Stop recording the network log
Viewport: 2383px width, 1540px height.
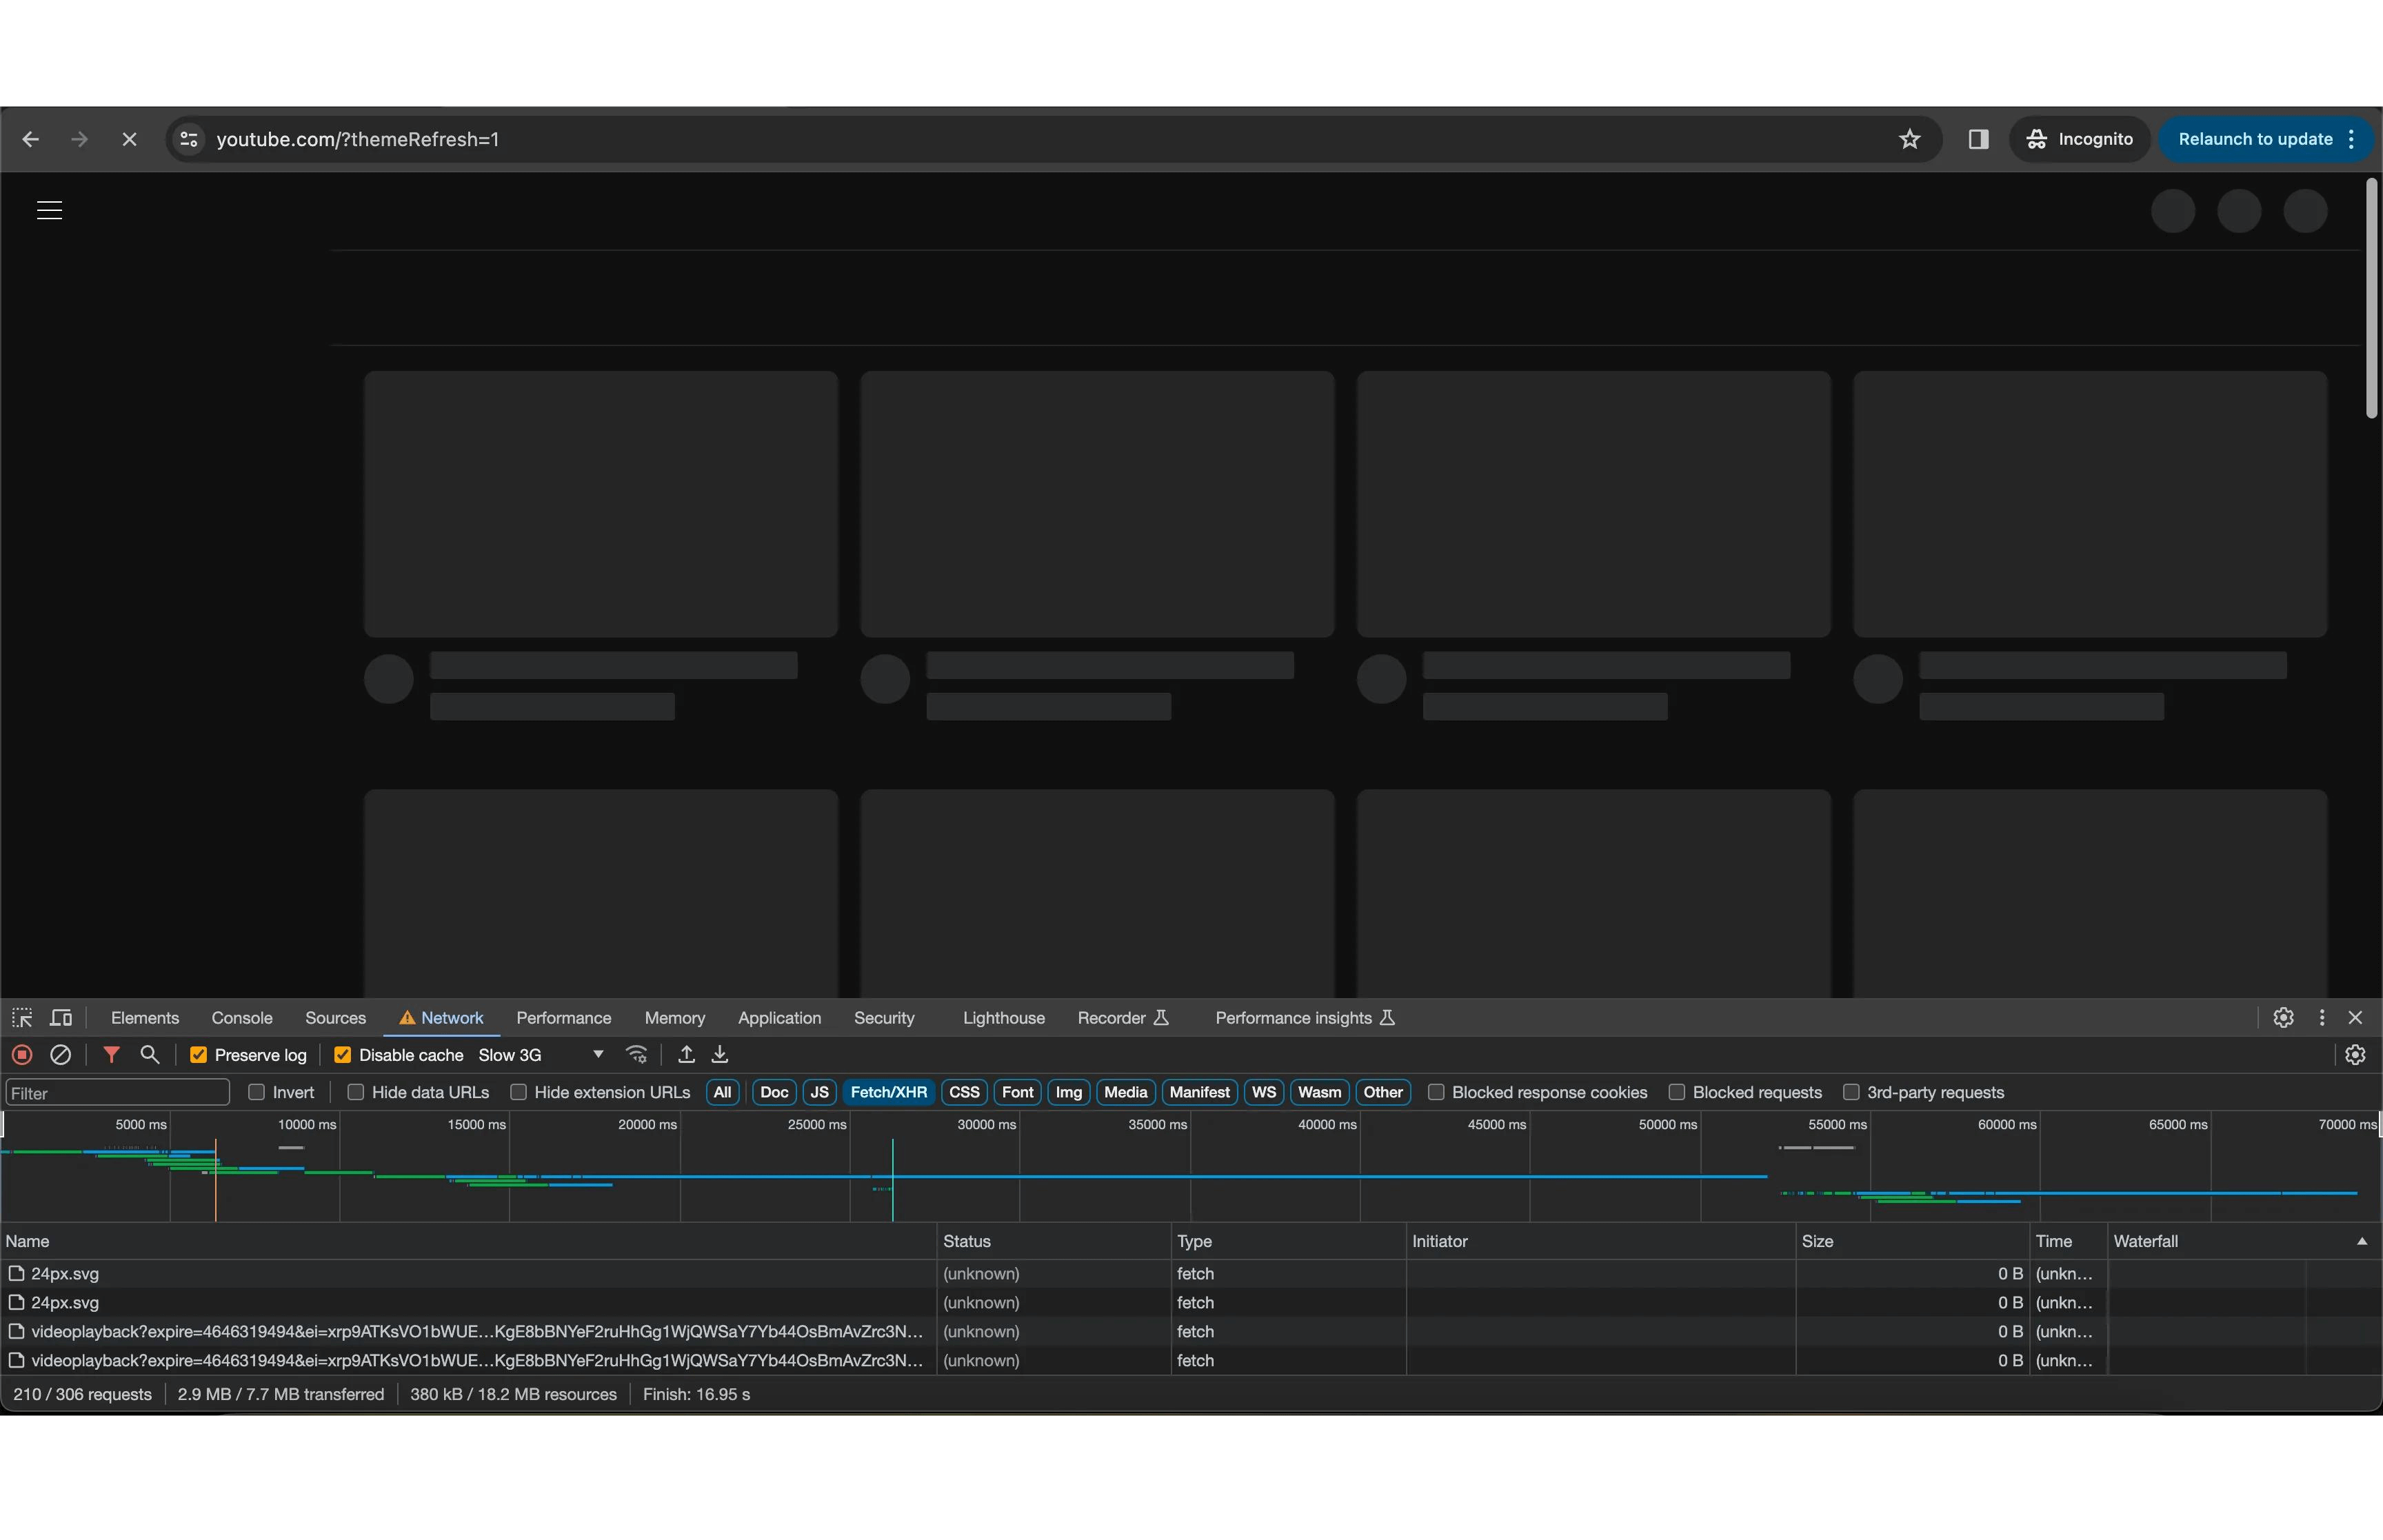tap(22, 1055)
